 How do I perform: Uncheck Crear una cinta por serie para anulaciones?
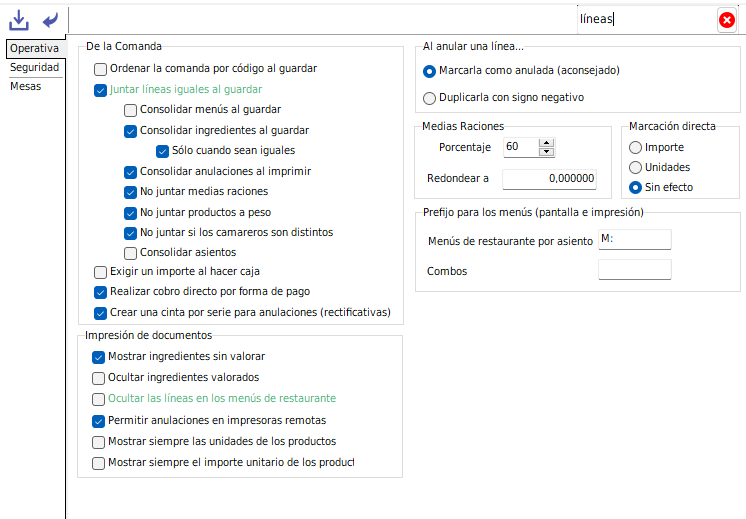pyautogui.click(x=100, y=313)
